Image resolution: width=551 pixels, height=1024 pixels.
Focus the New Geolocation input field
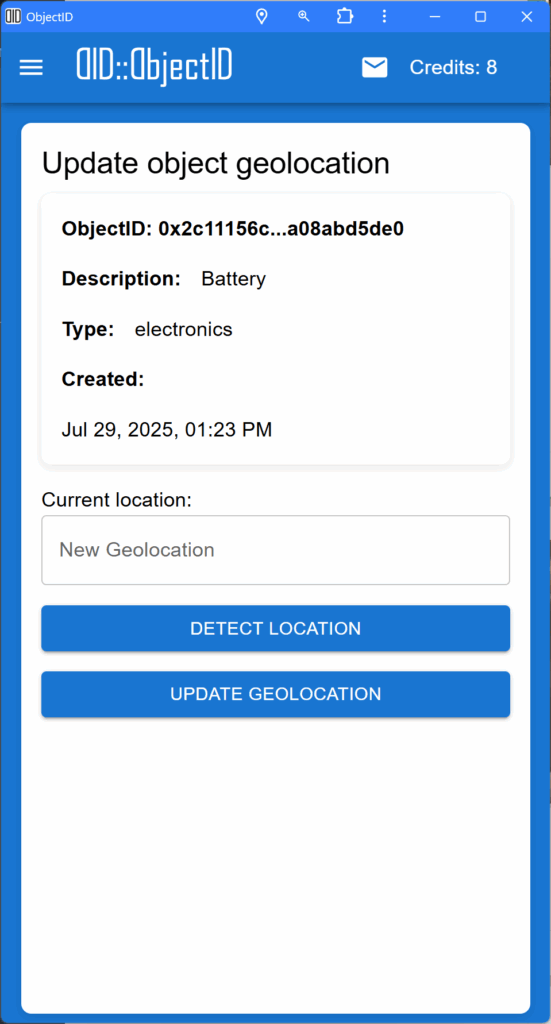(276, 550)
